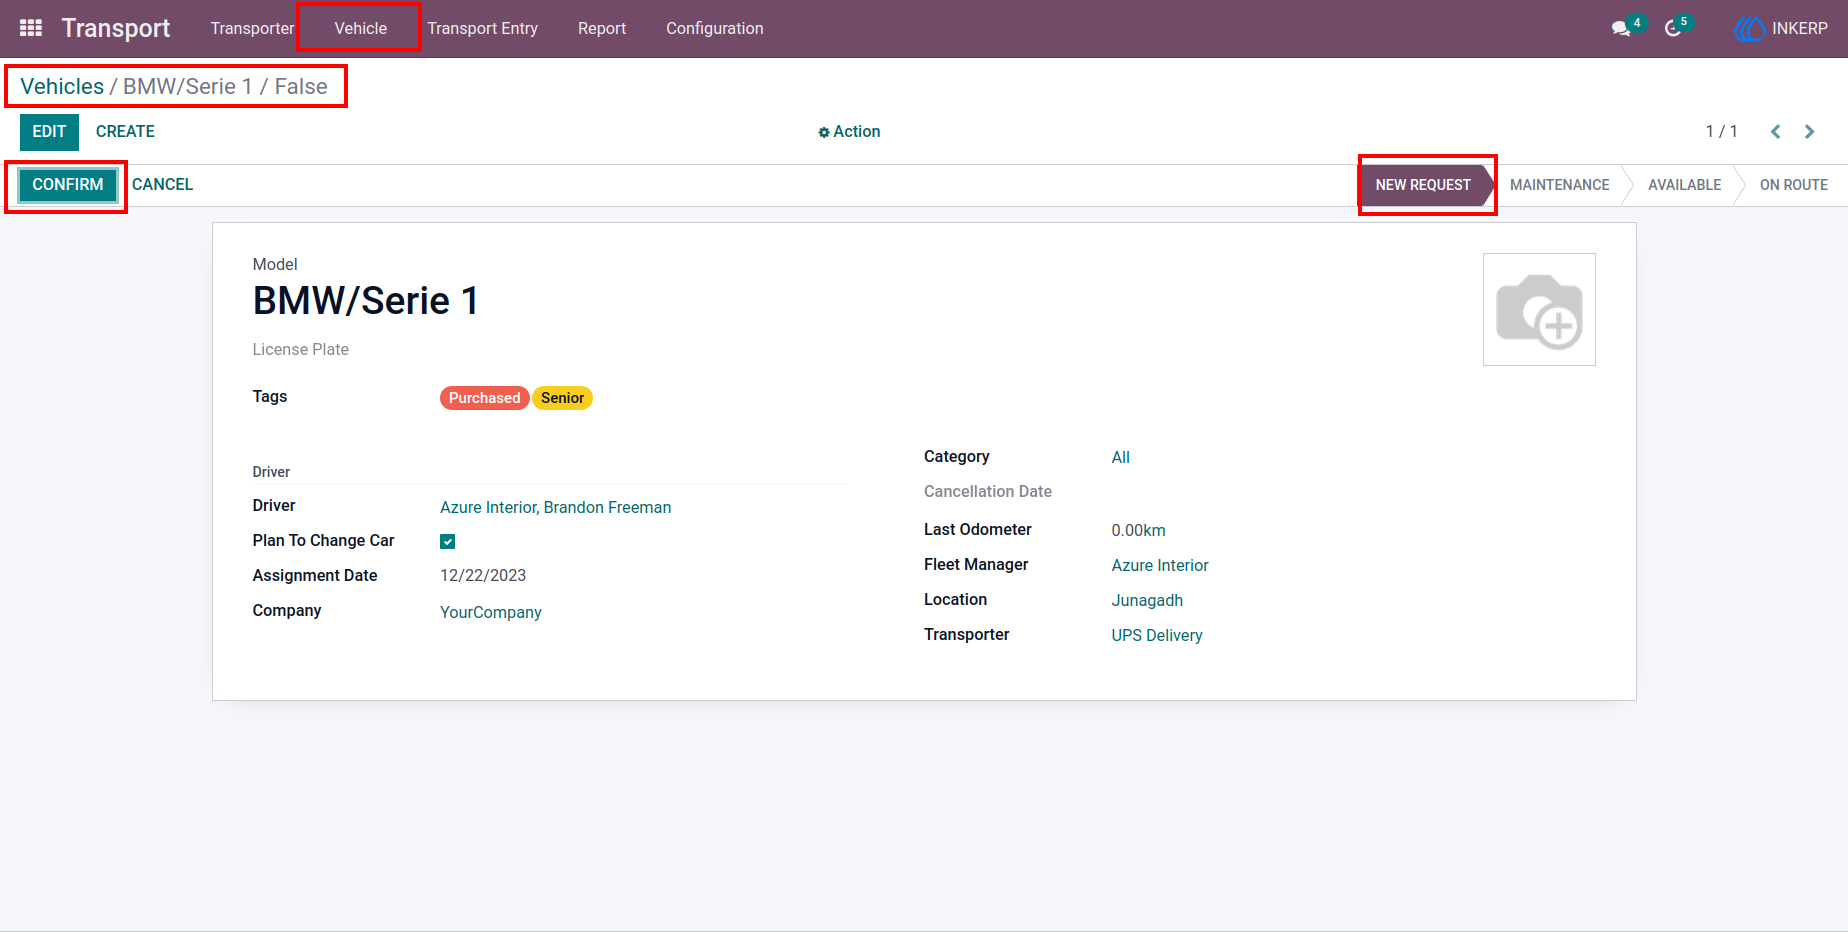Image resolution: width=1848 pixels, height=932 pixels.
Task: Click the Senior tag
Action: click(x=563, y=398)
